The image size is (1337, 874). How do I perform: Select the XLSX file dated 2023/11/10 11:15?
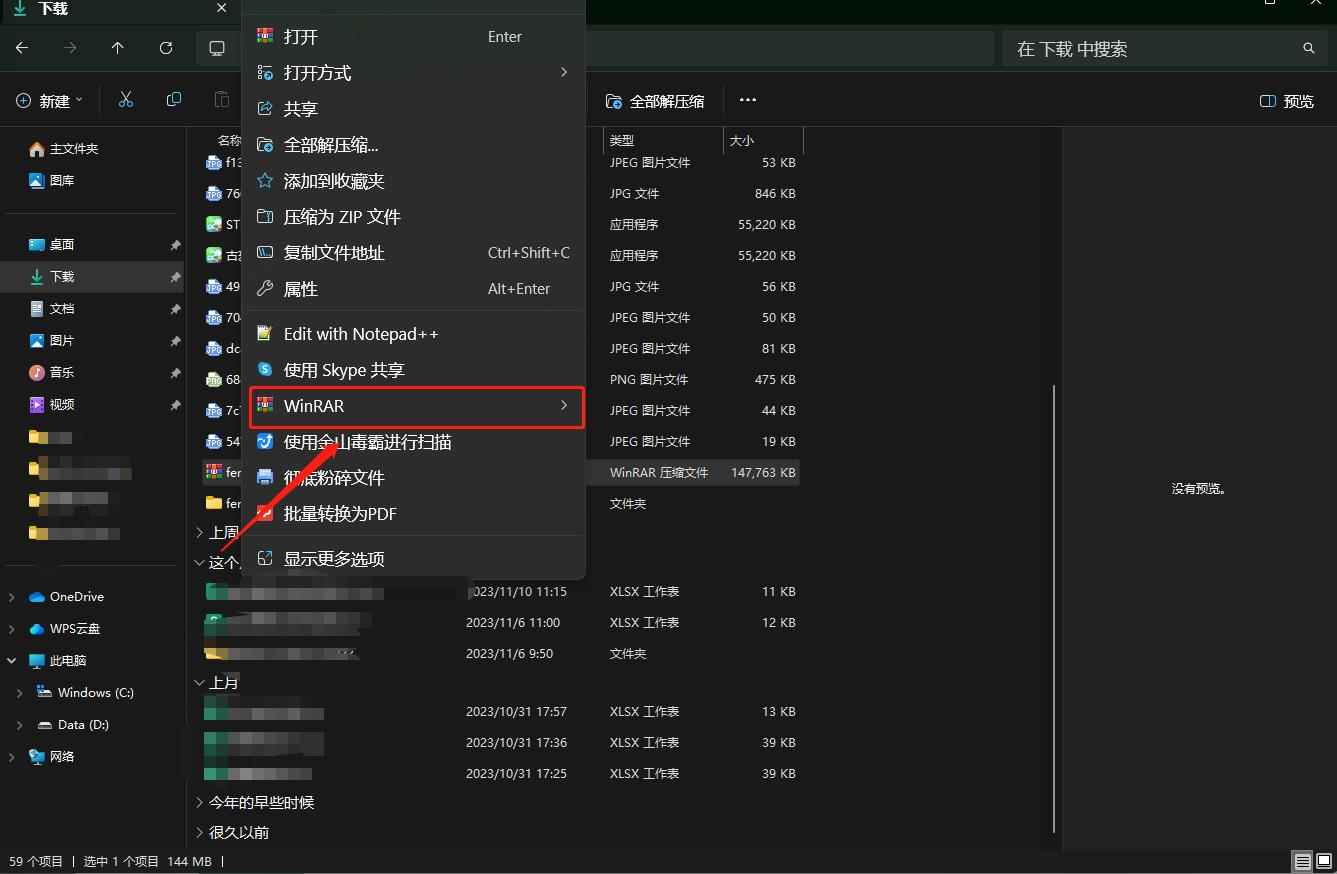(x=501, y=592)
